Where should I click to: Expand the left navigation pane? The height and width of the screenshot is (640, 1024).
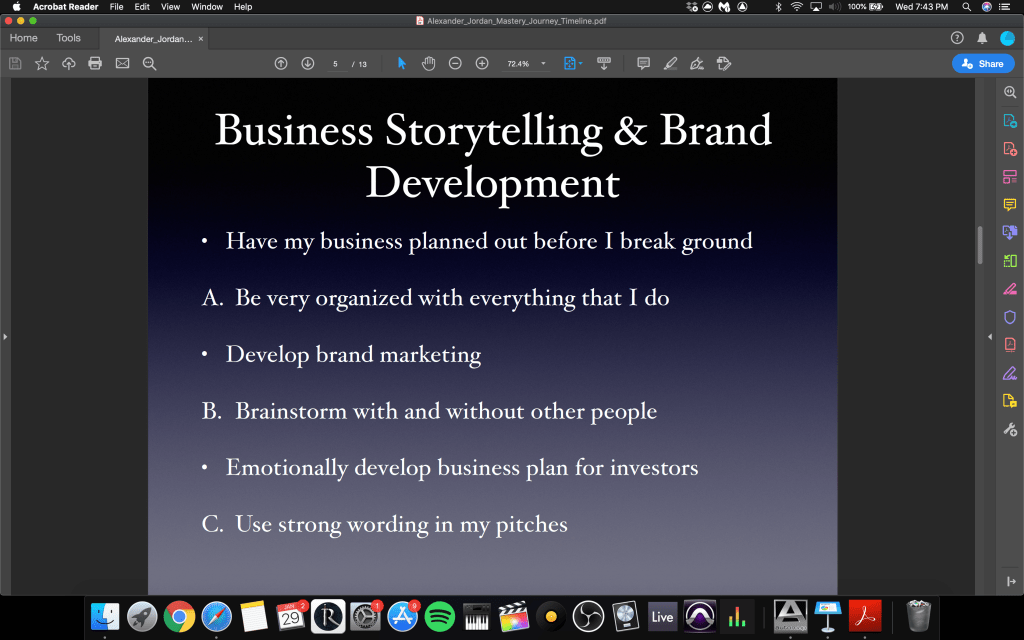(5, 337)
